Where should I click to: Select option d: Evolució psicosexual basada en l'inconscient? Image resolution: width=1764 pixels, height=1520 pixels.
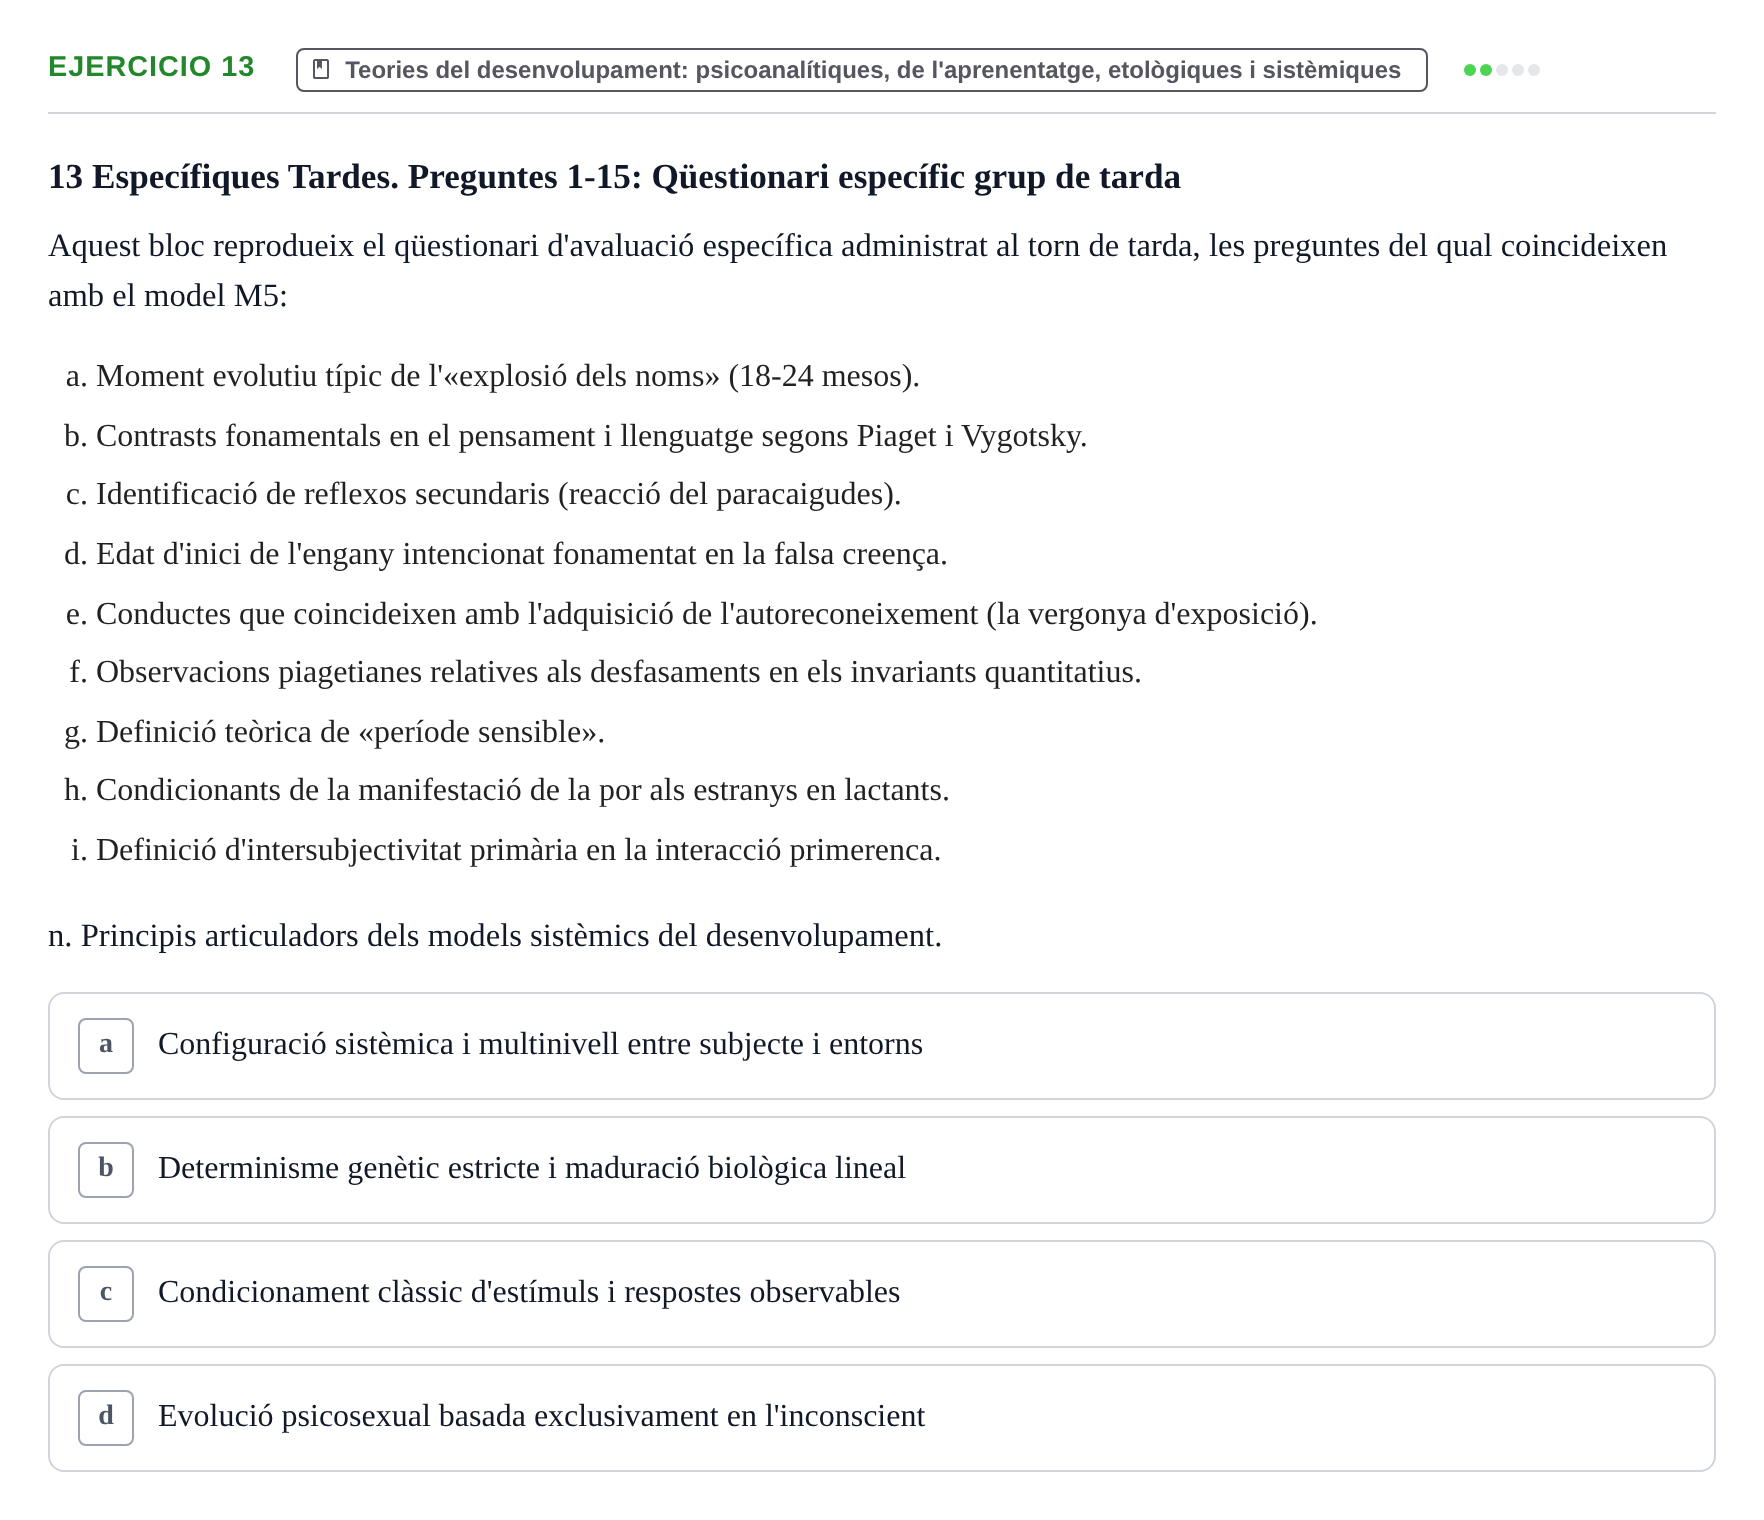(x=881, y=1418)
